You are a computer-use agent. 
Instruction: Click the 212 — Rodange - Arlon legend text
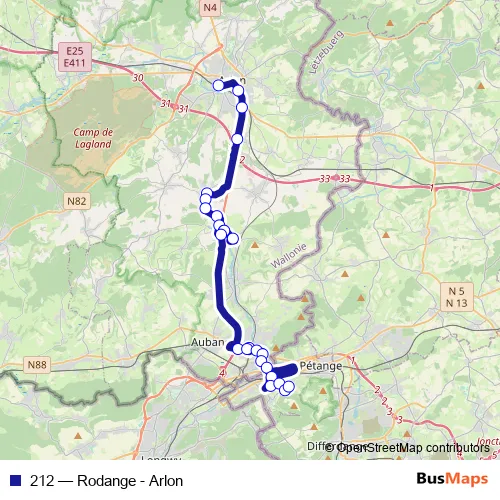click(106, 481)
